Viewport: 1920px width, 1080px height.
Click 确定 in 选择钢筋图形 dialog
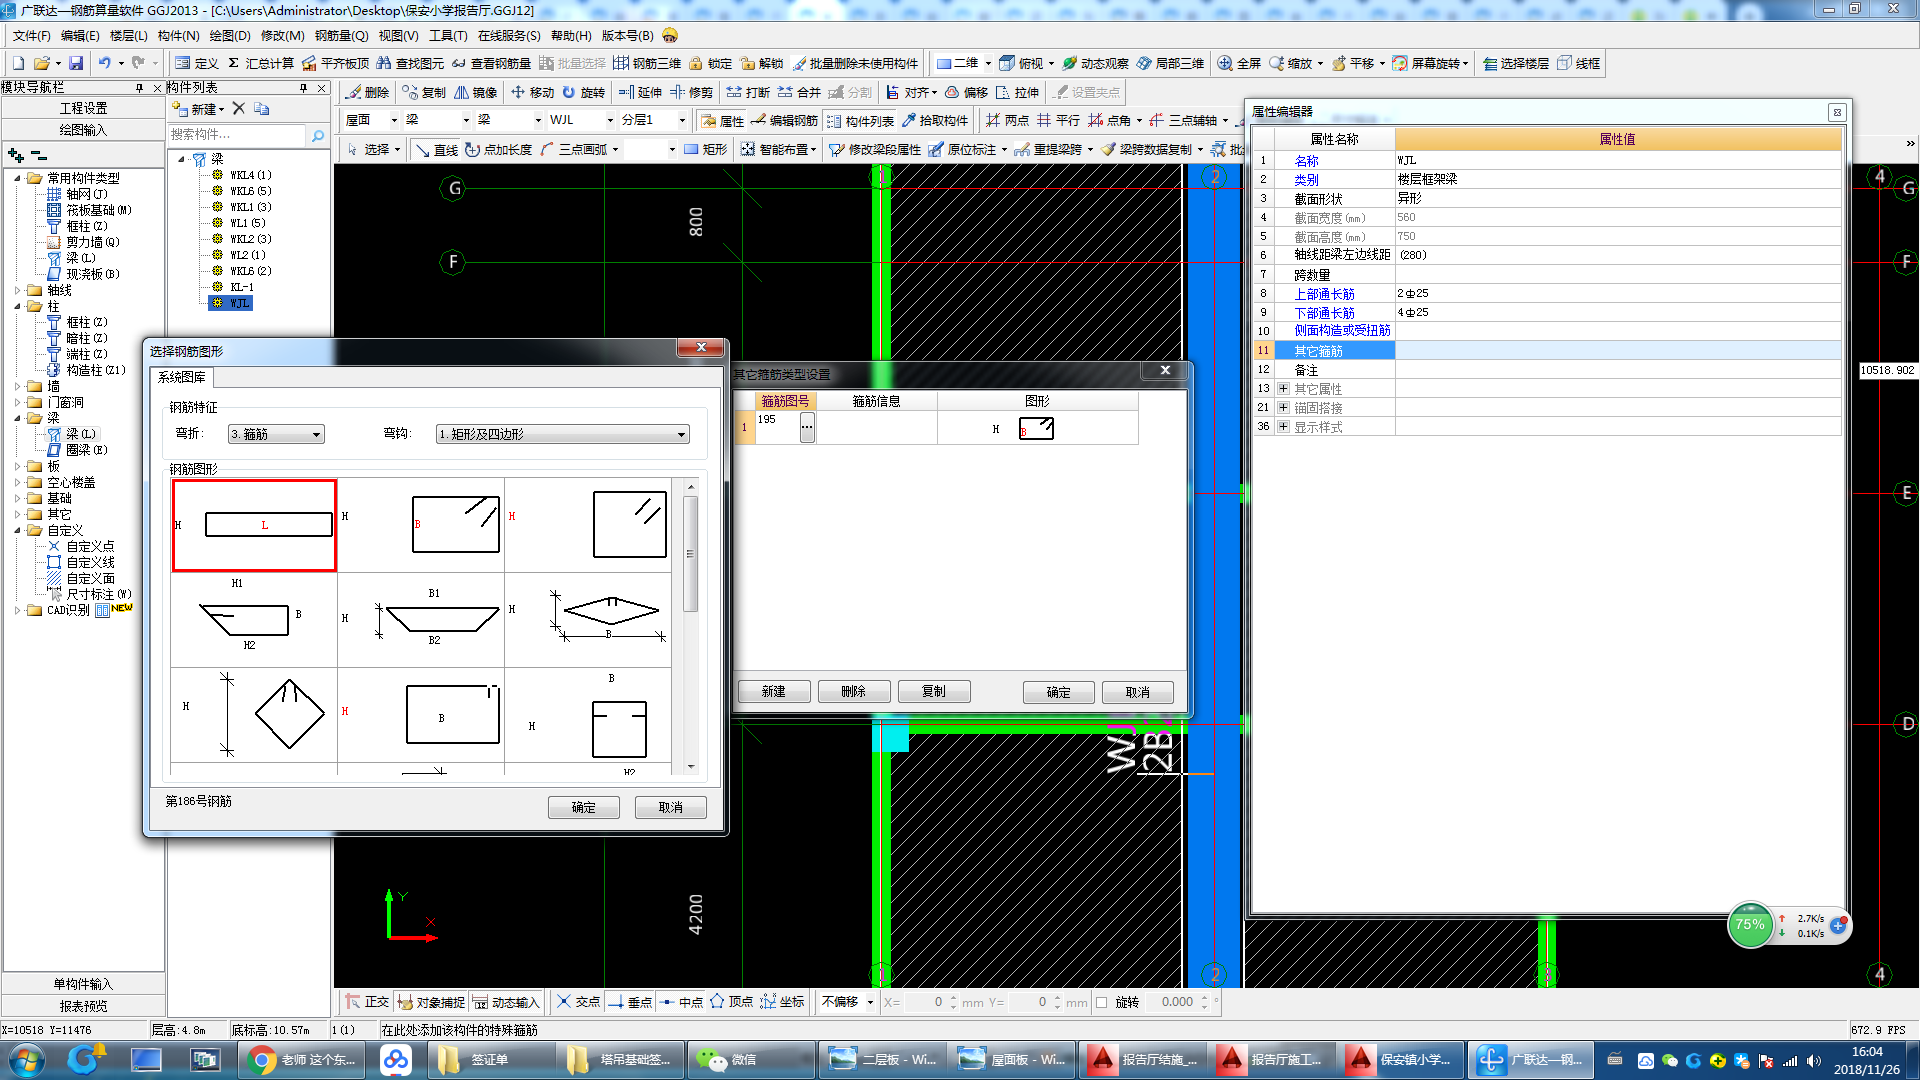pyautogui.click(x=584, y=807)
